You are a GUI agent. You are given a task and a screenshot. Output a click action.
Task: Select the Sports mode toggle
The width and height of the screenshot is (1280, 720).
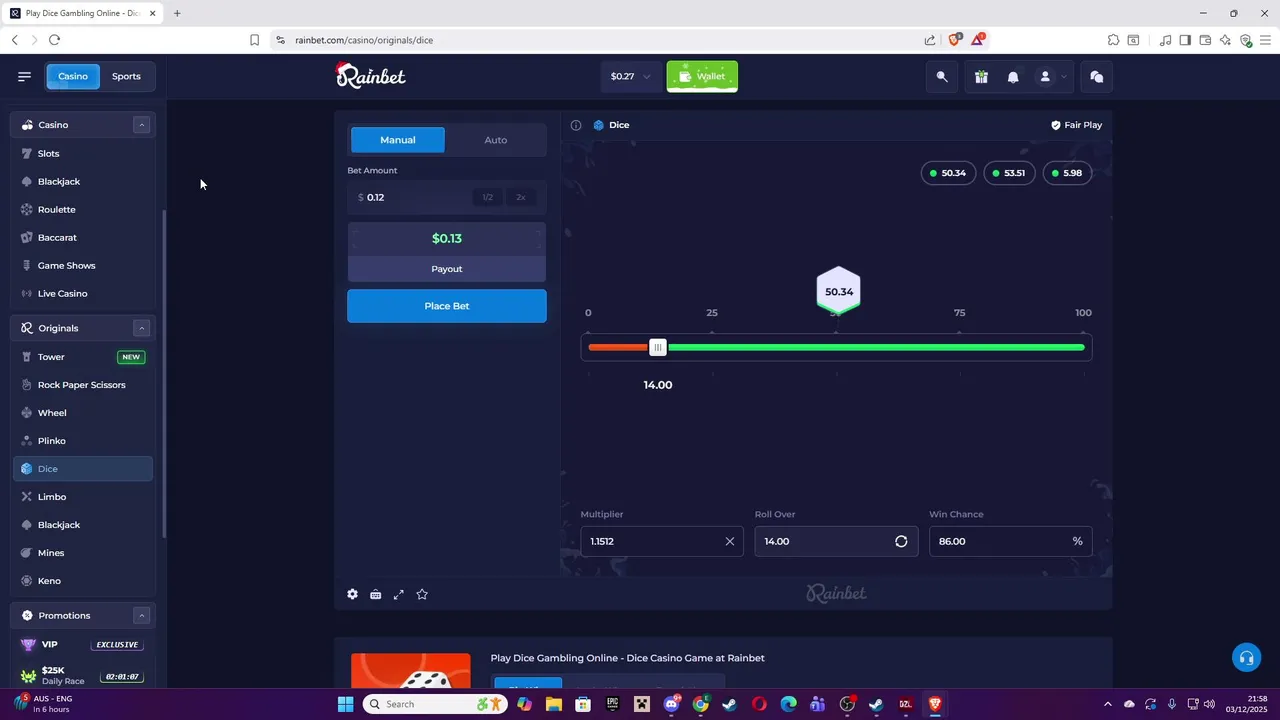[x=126, y=76]
